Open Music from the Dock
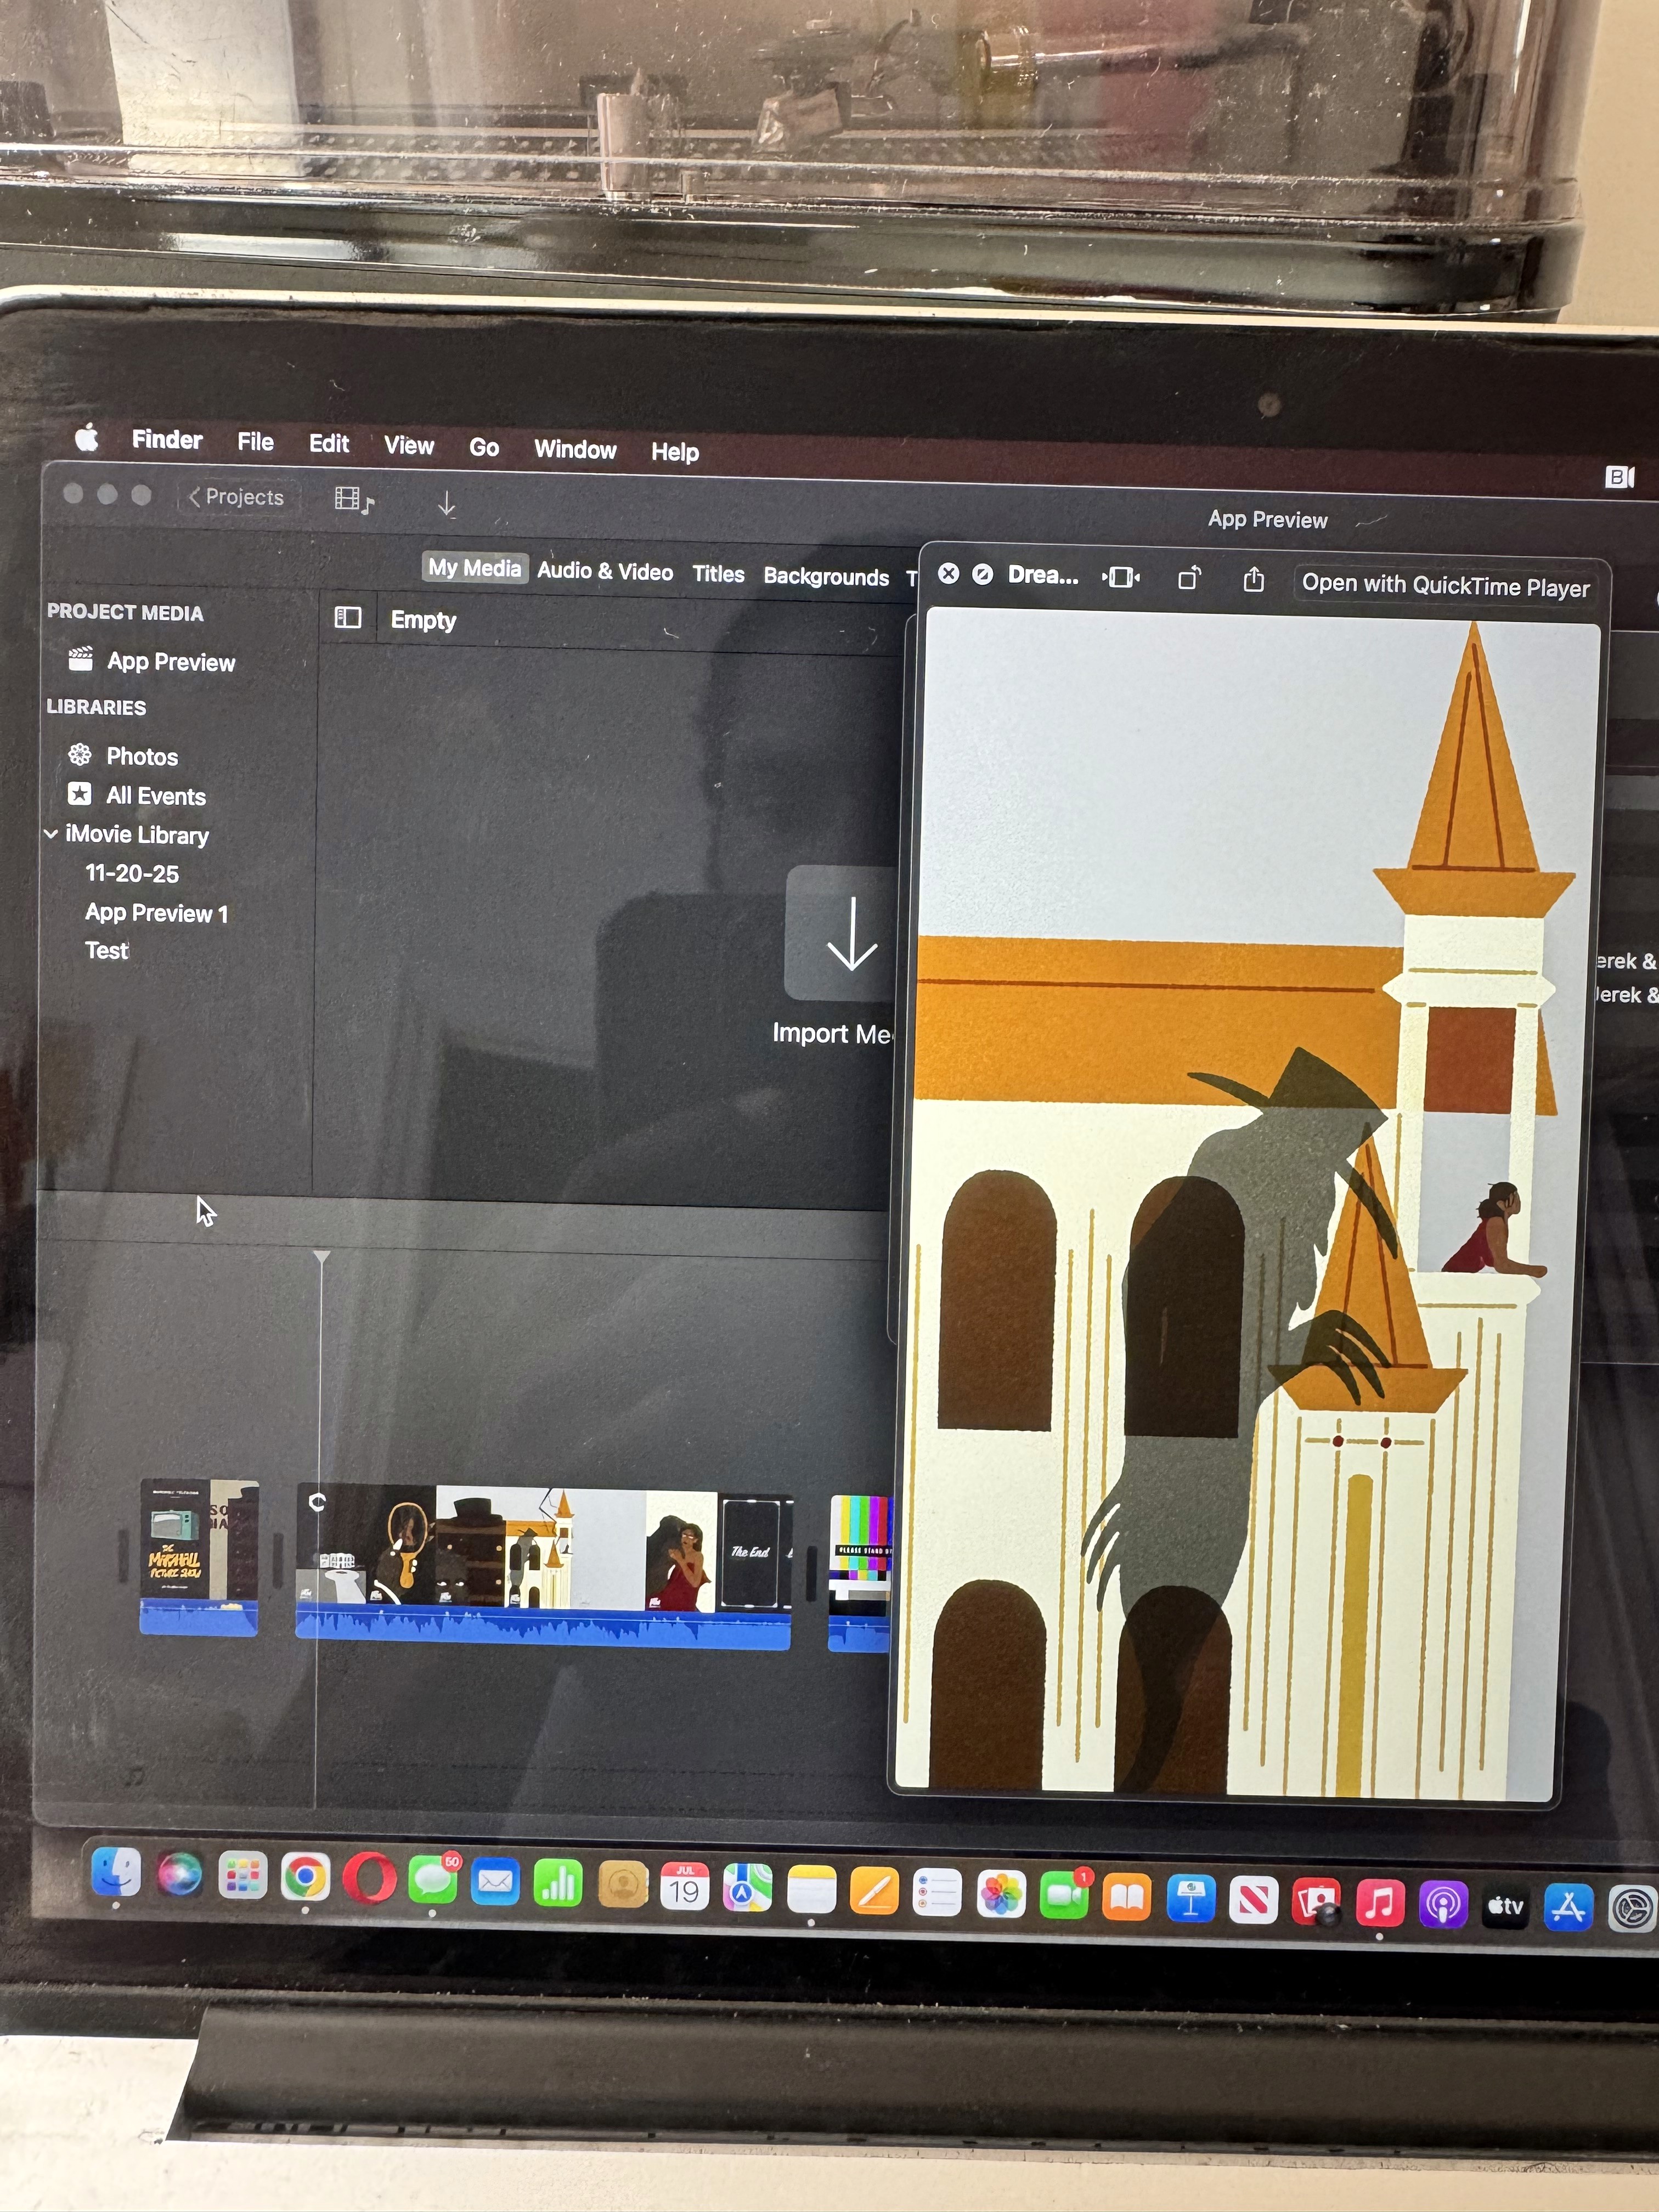1659x2212 pixels. tap(1379, 1904)
